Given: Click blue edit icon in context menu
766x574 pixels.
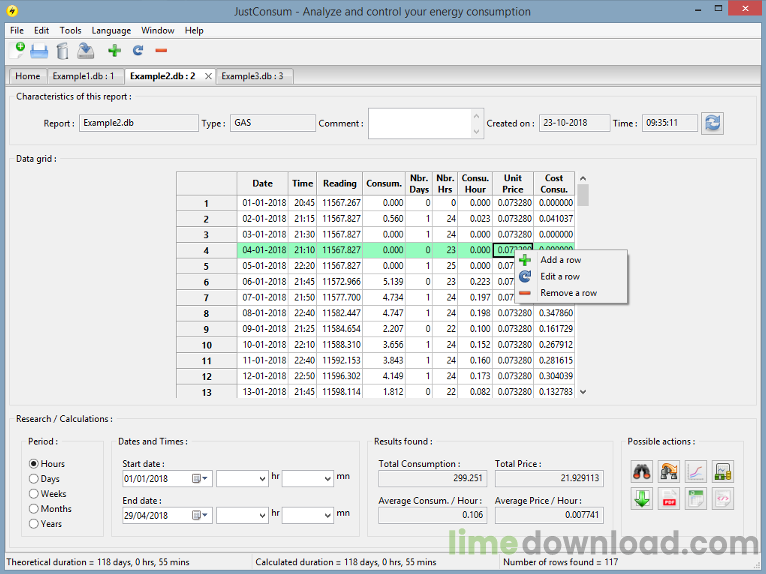Looking at the screenshot, I should (525, 276).
